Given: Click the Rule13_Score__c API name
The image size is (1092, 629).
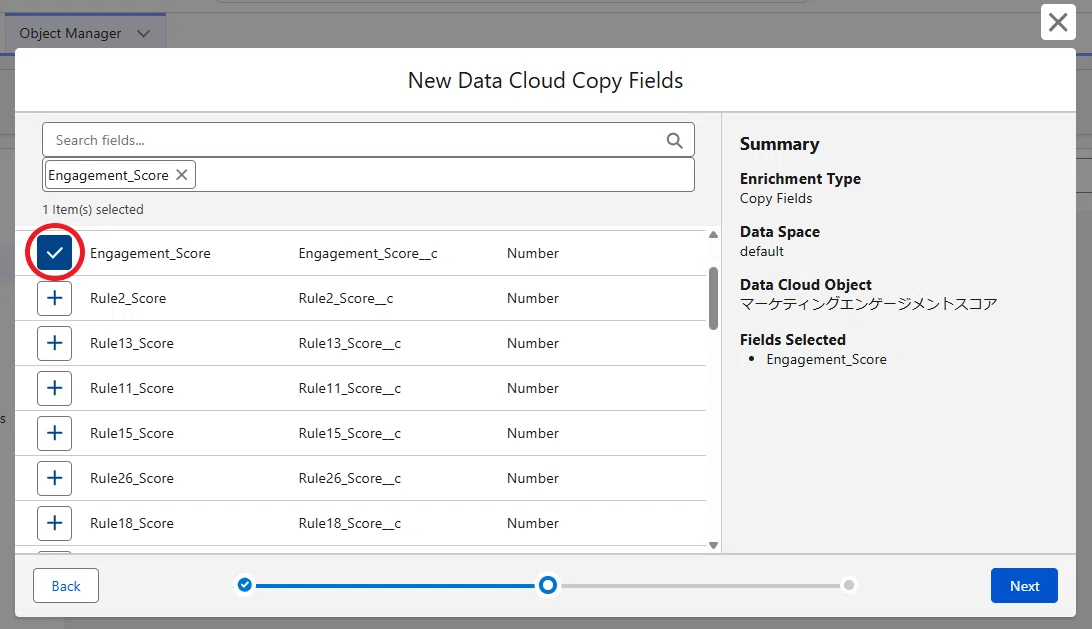Looking at the screenshot, I should pos(350,343).
